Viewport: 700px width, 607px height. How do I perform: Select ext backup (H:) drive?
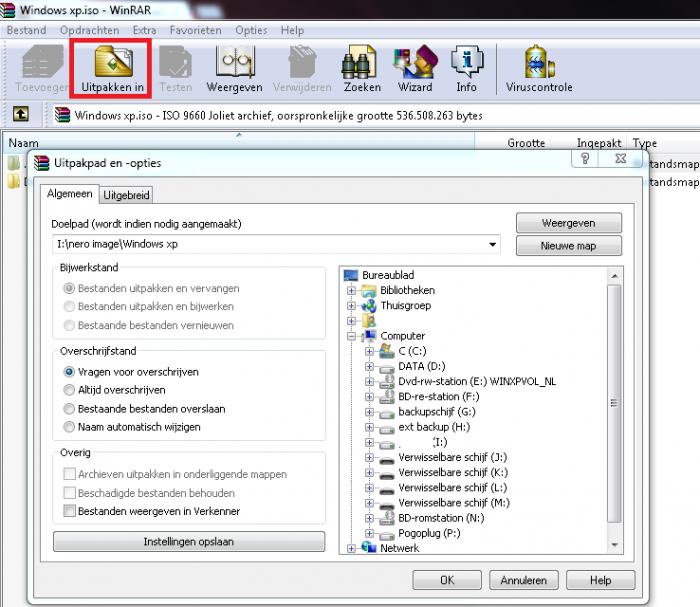(x=434, y=427)
